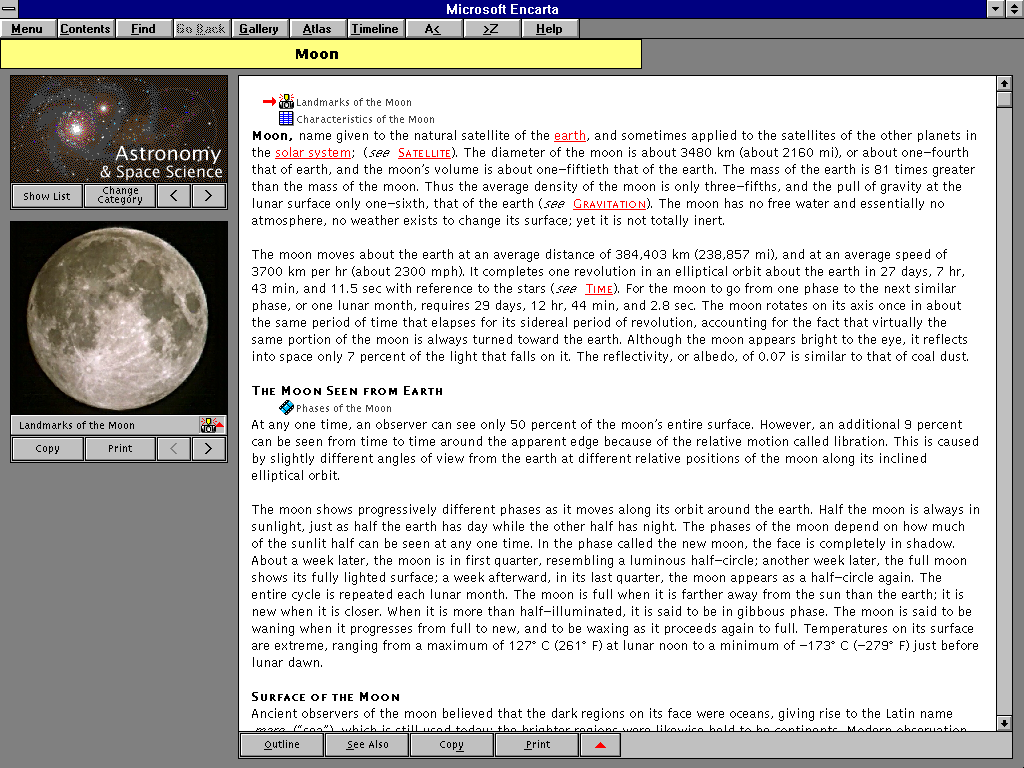Viewport: 1024px width, 768px height.
Task: Click the 'Surface of the Moon' heading
Action: pos(325,697)
